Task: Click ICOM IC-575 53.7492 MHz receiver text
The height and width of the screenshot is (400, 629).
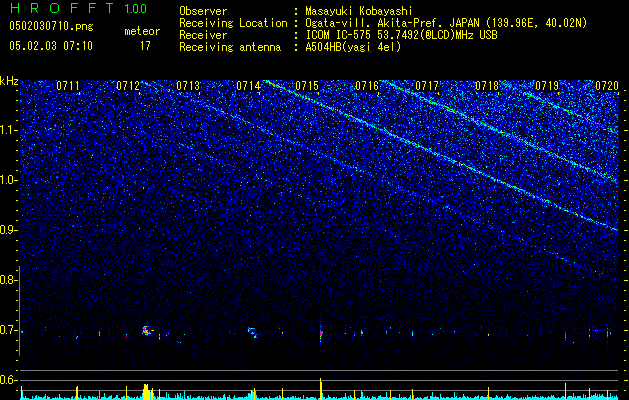Action: (x=401, y=35)
